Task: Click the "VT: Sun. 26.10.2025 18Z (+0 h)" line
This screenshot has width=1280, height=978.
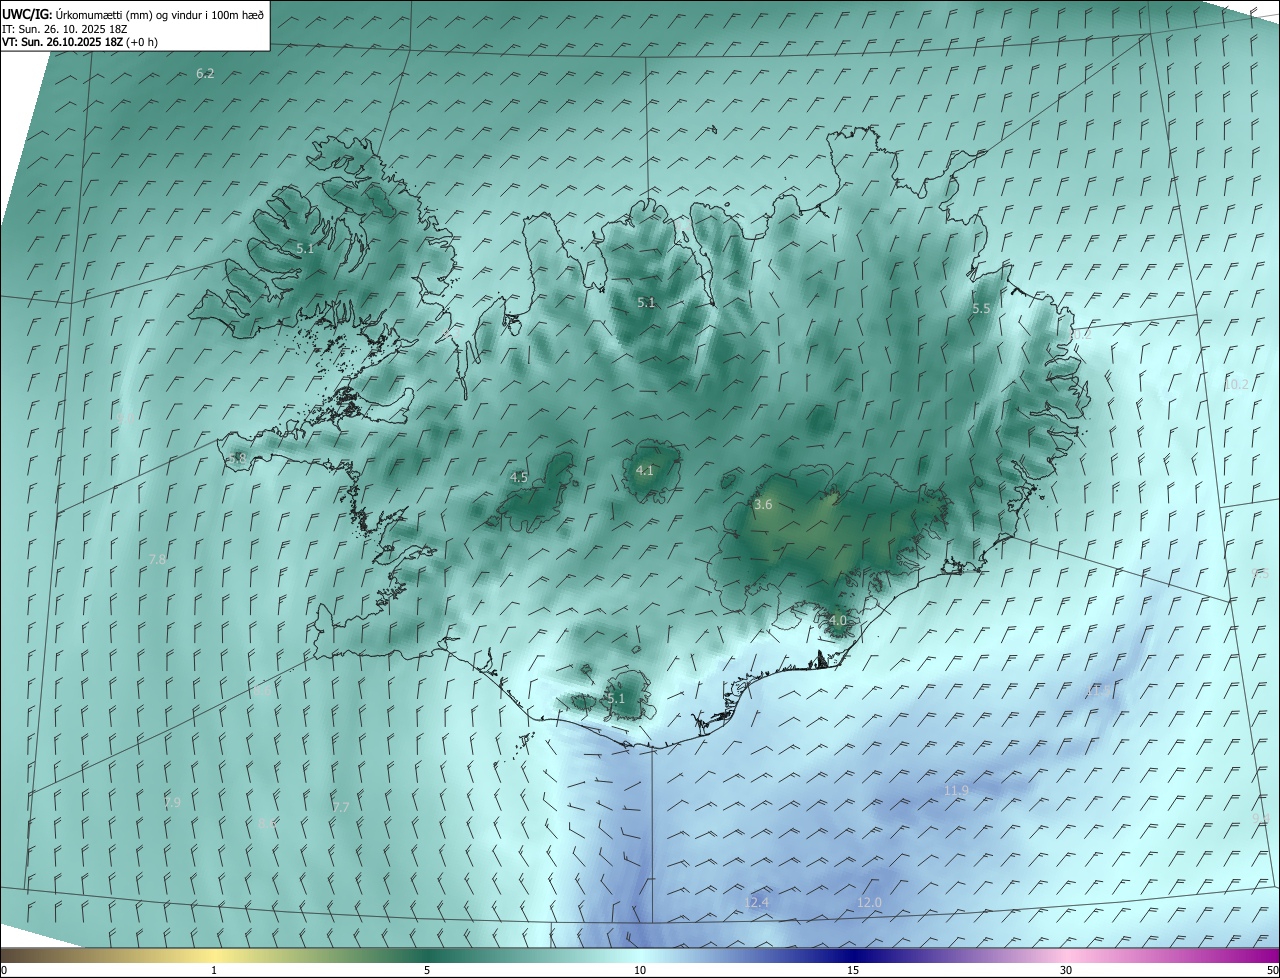Action: tap(80, 42)
